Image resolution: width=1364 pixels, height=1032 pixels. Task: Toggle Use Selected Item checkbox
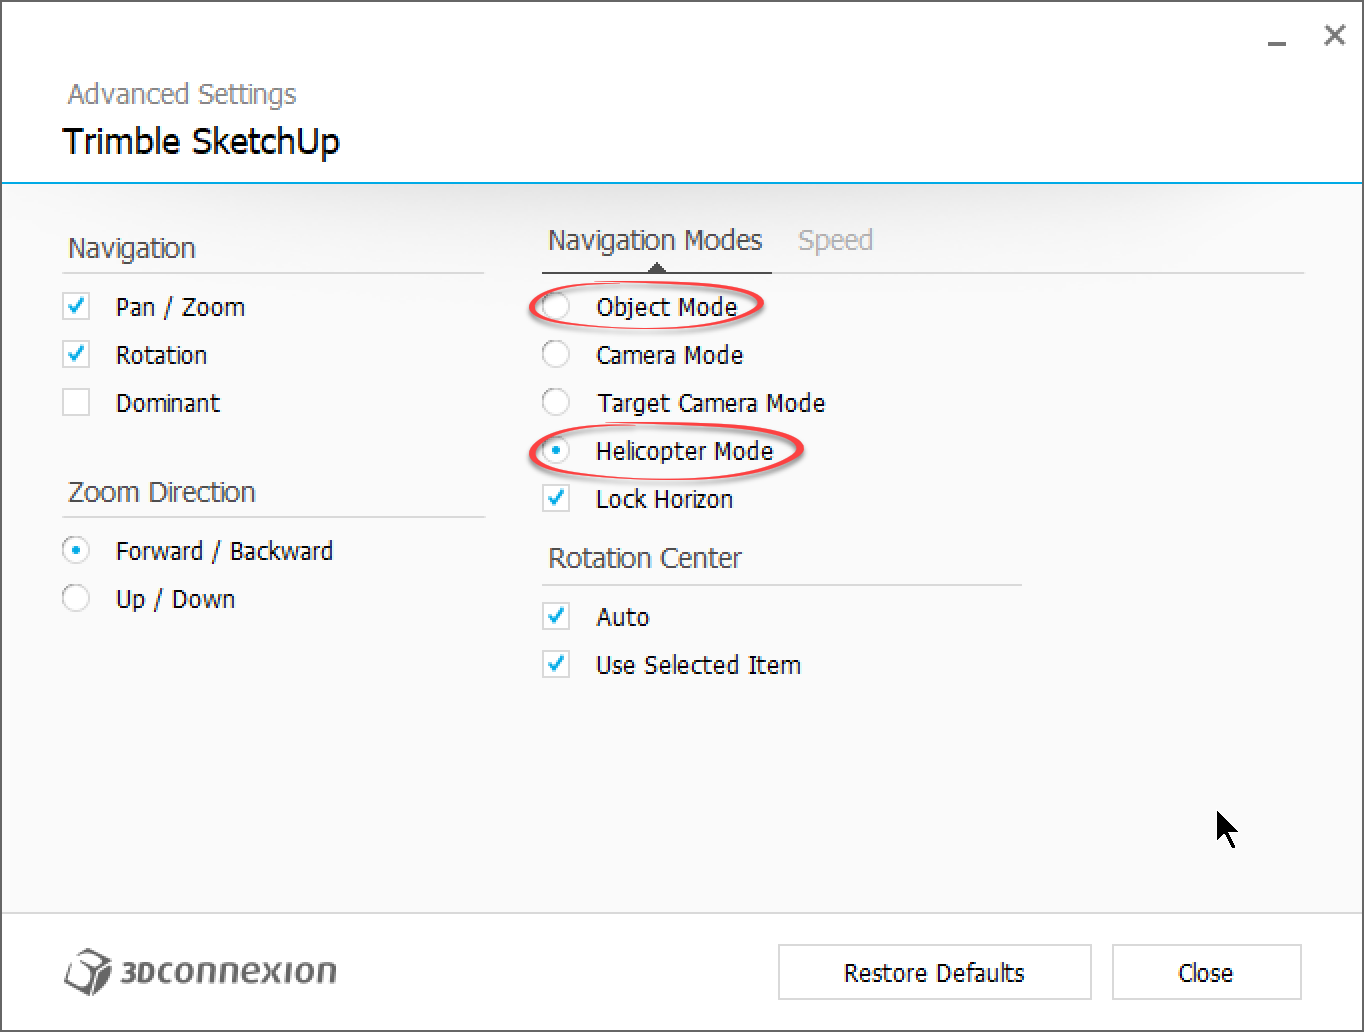557,664
